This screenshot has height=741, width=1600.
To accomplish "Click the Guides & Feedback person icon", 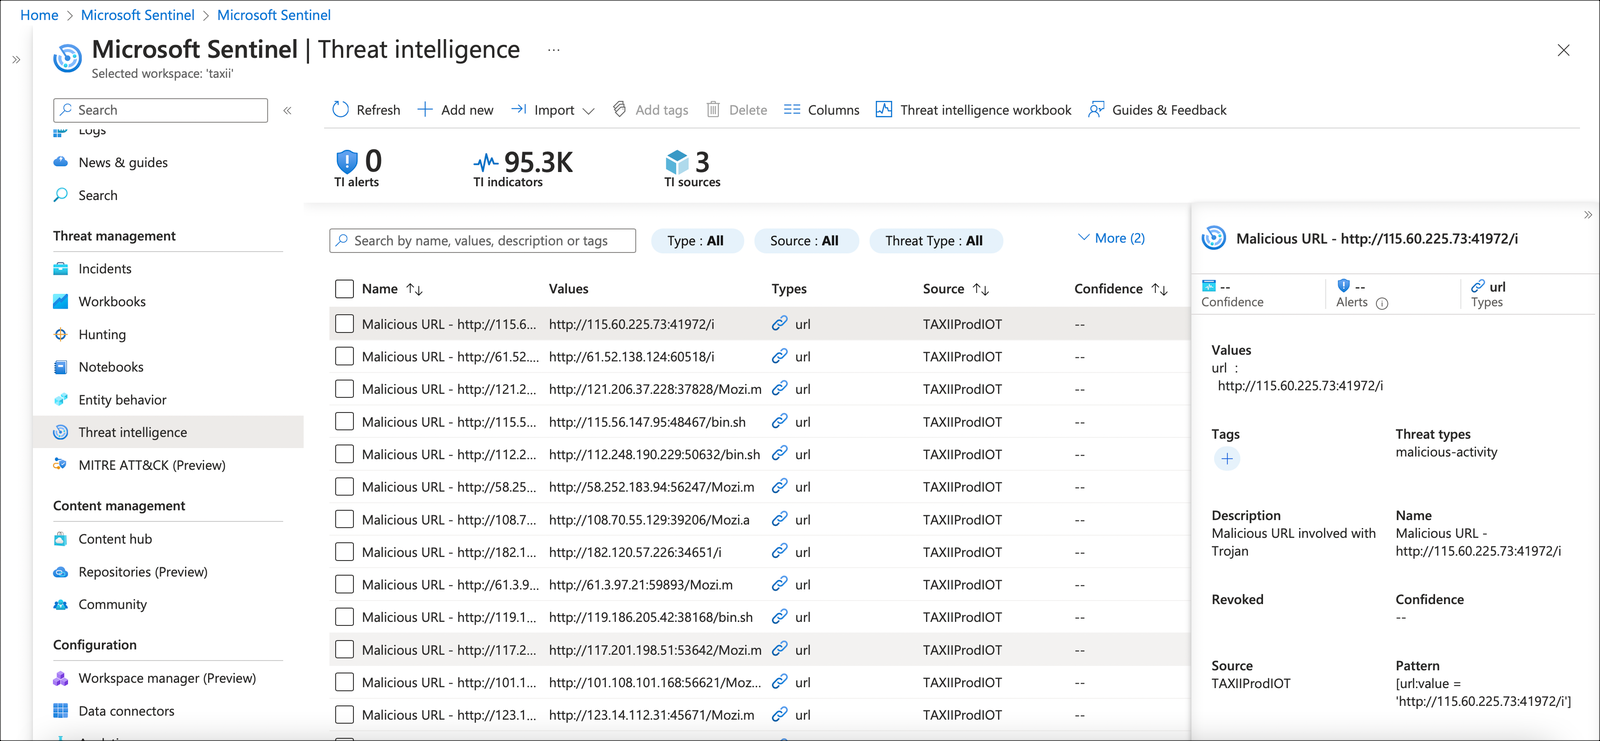I will 1097,110.
